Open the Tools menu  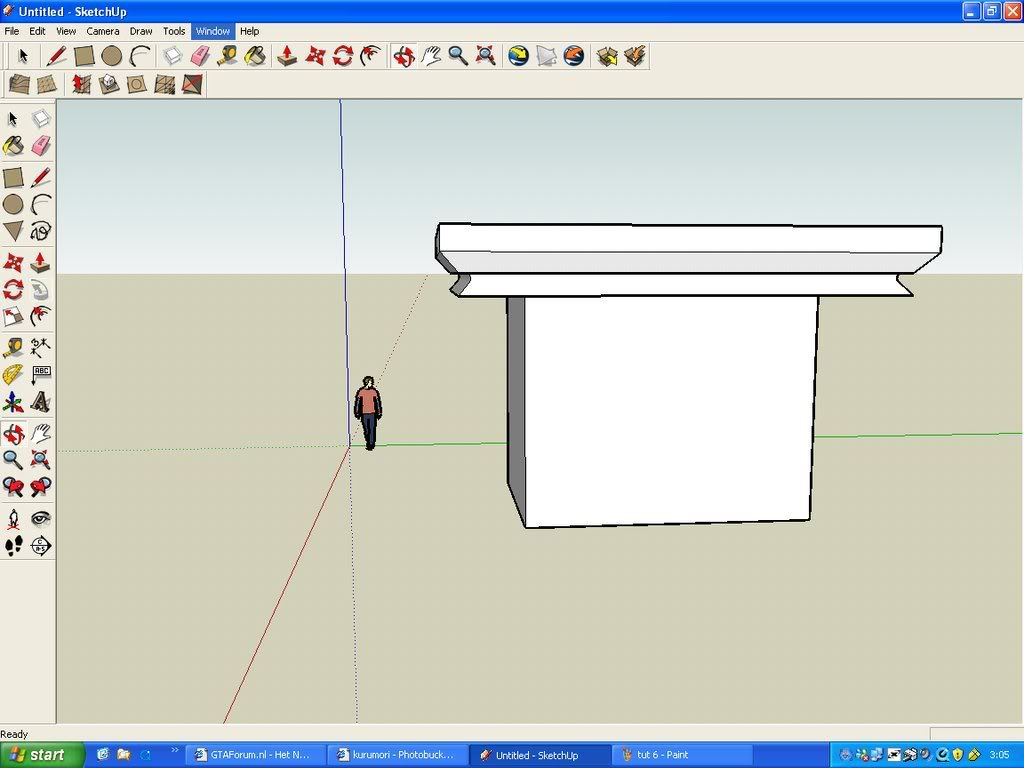tap(174, 31)
